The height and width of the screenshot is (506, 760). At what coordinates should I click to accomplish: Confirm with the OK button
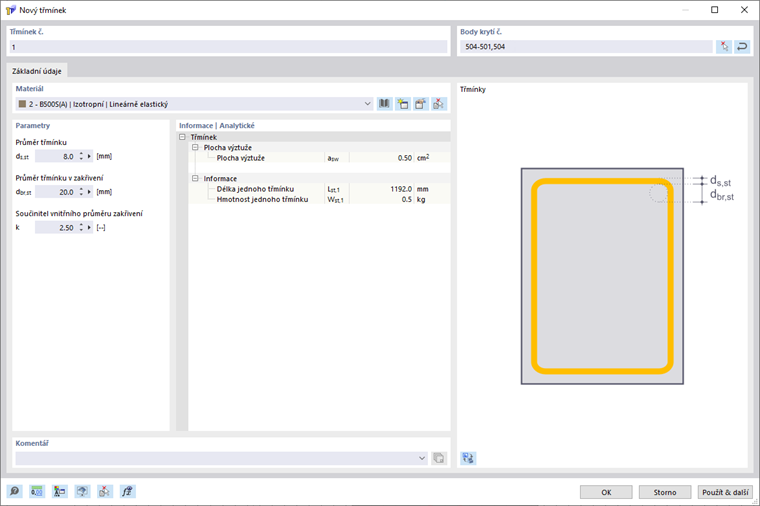[606, 492]
